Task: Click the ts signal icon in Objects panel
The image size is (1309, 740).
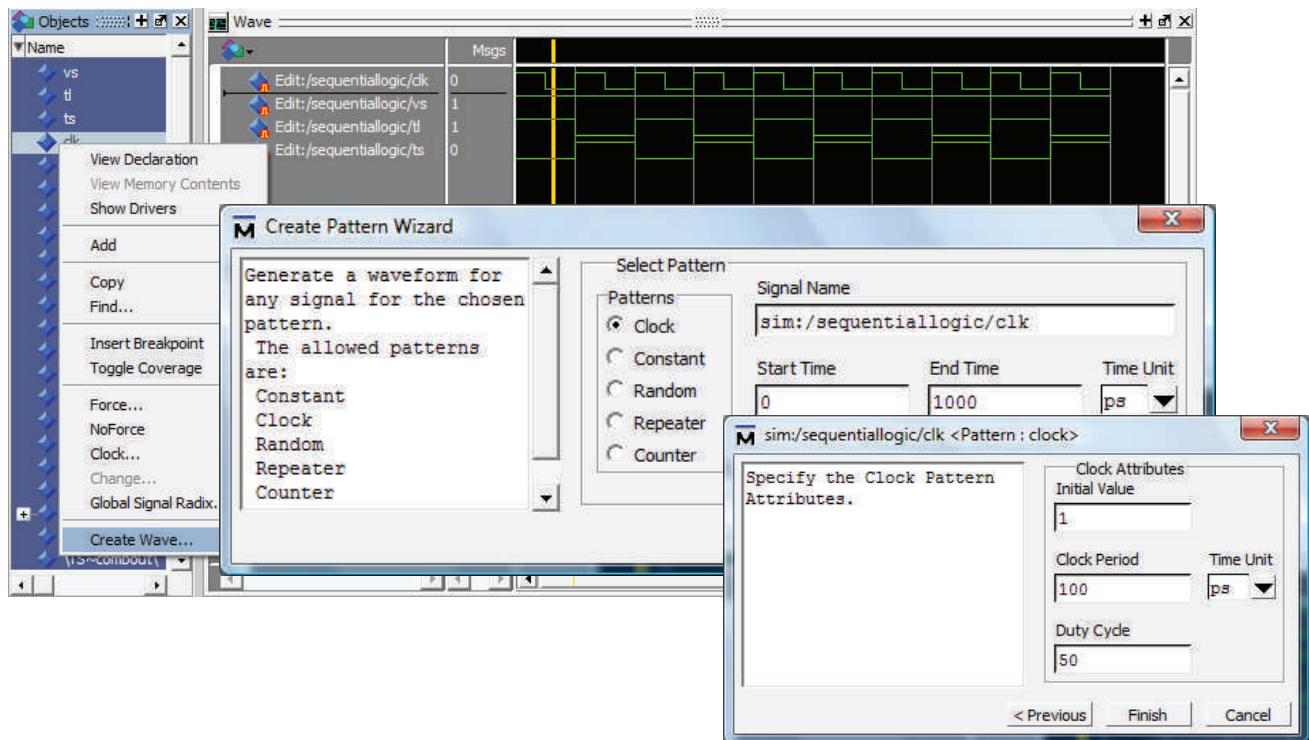Action: click(45, 119)
